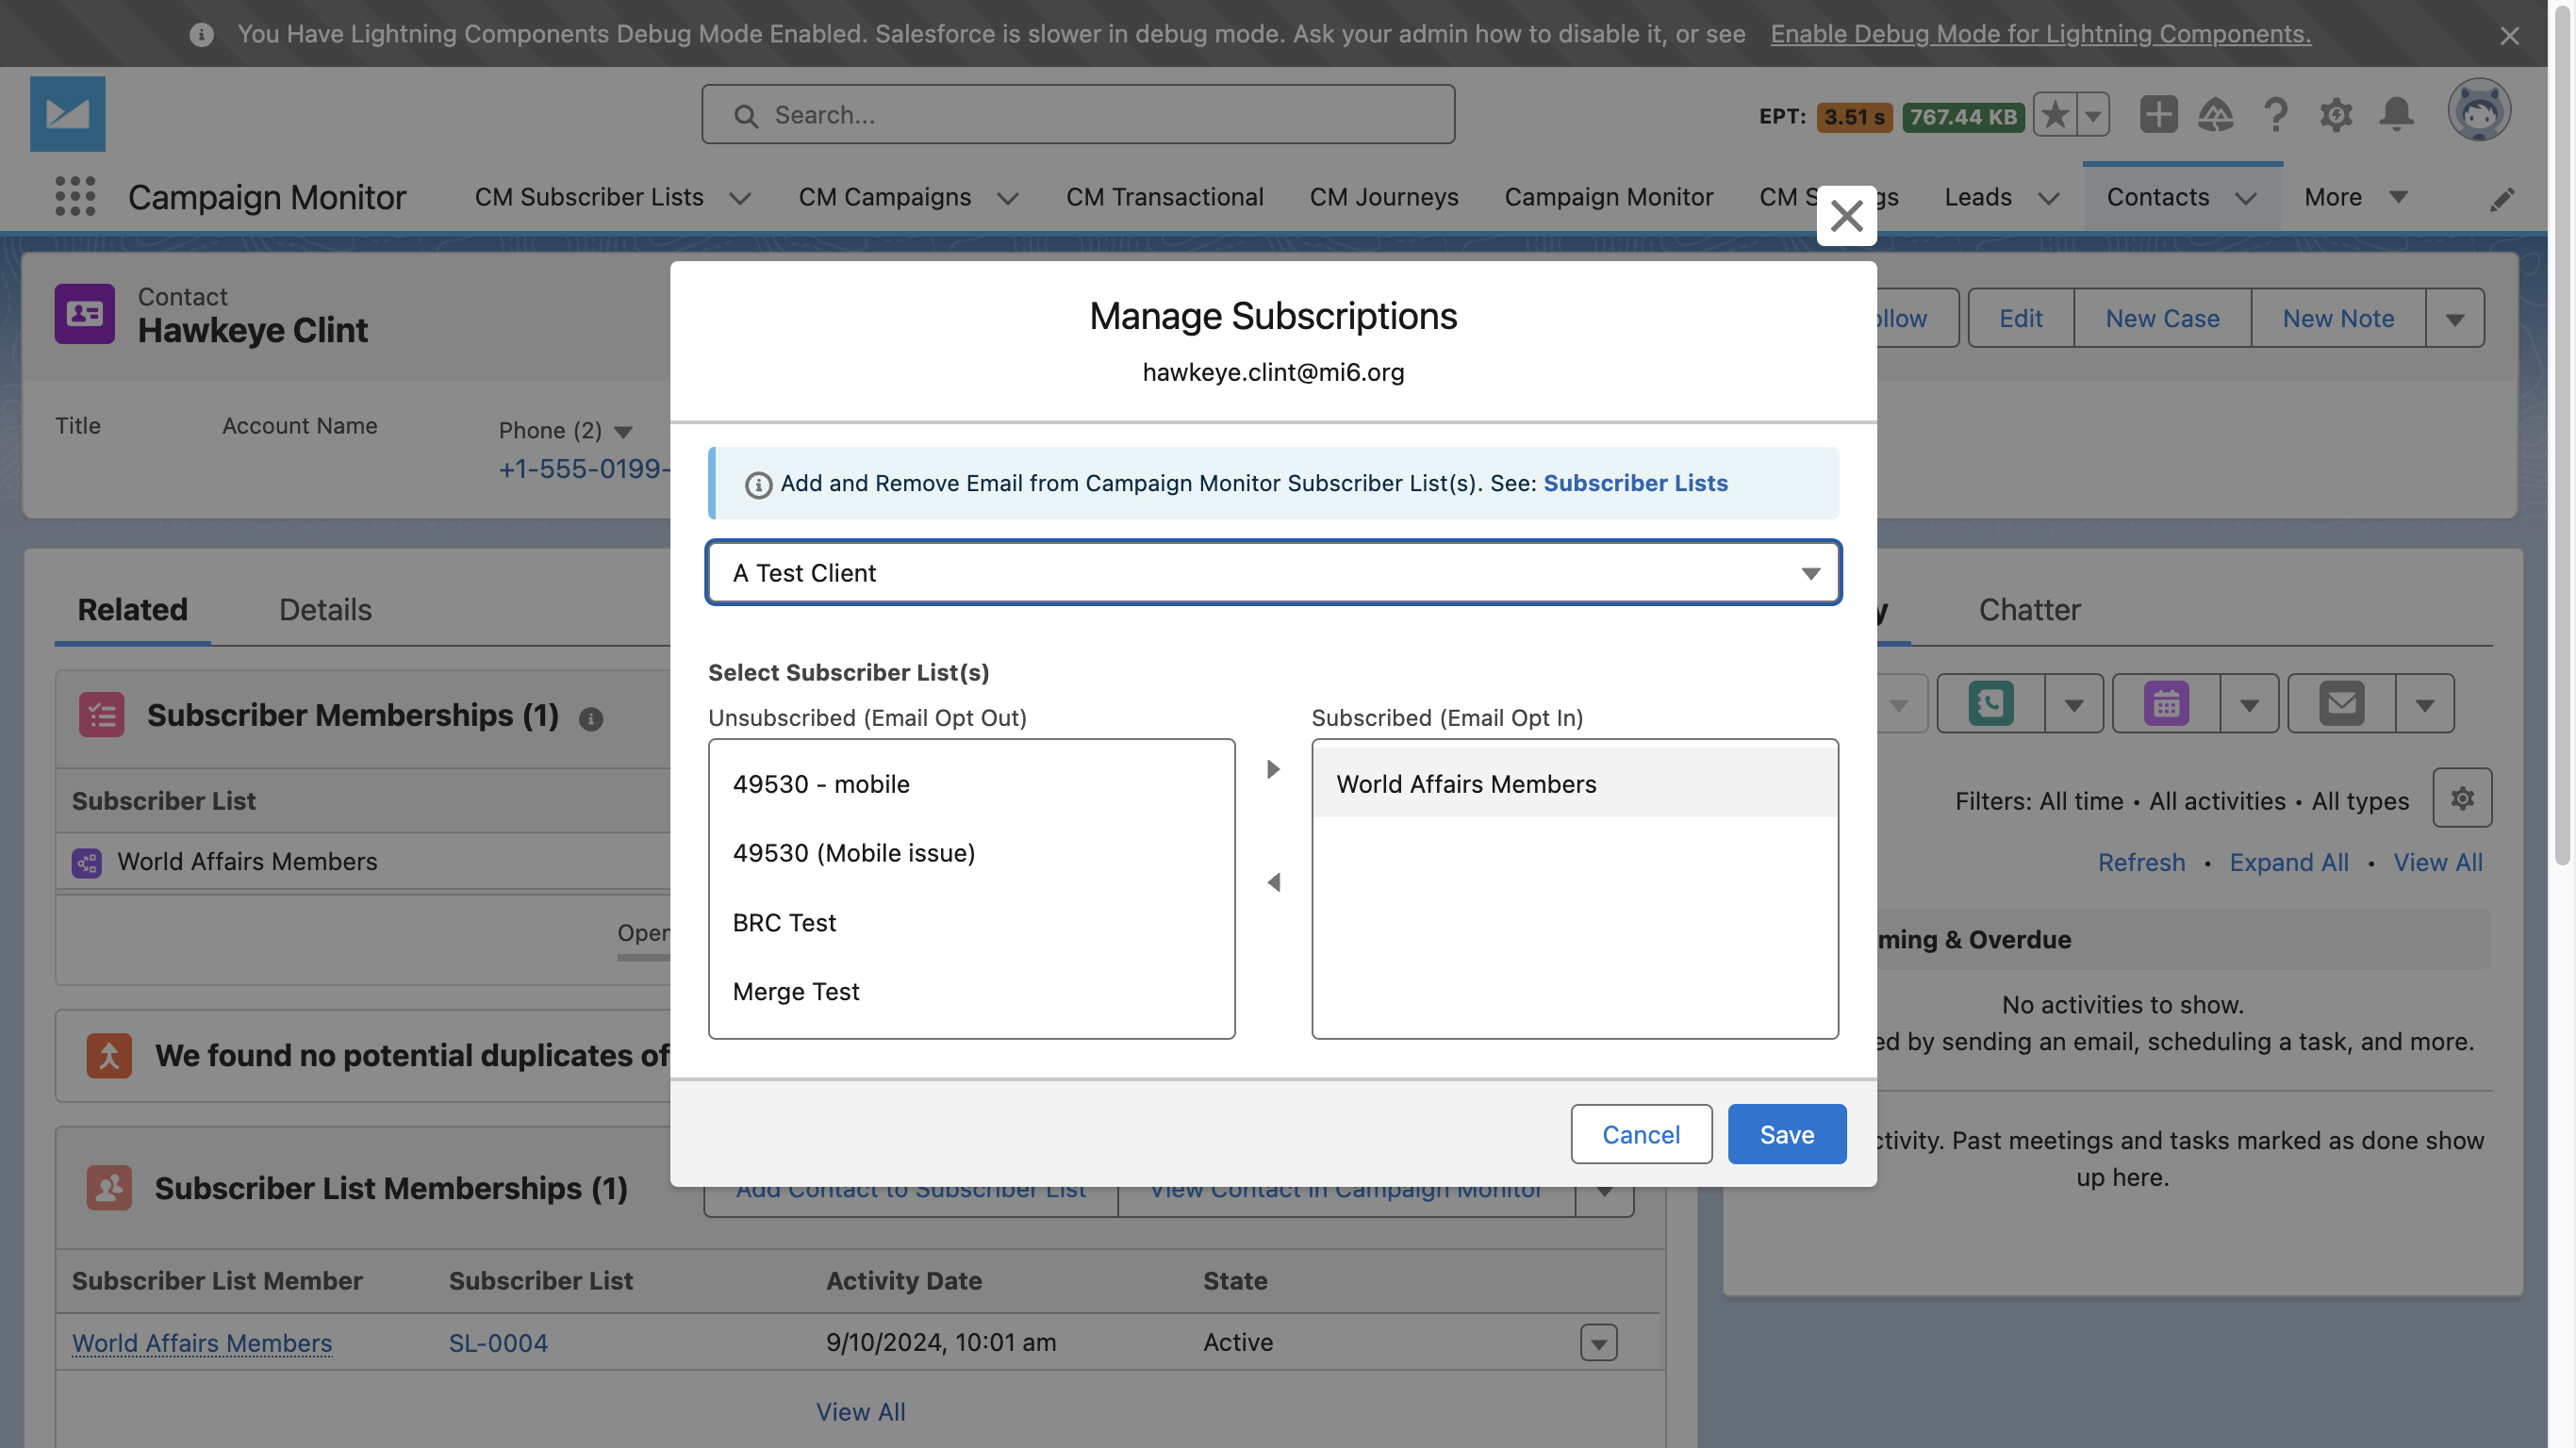2576x1448 pixels.
Task: Click the Subscriber List Memberships icon
Action: point(109,1188)
